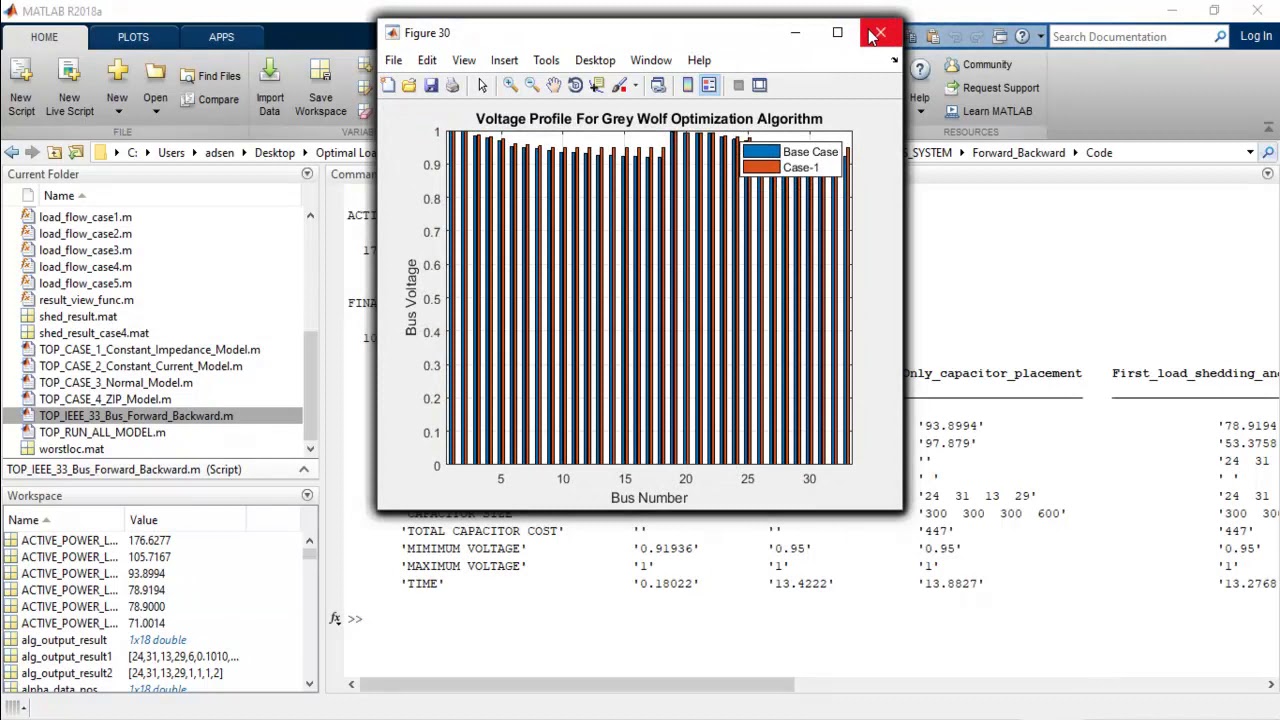Select alg_output_result variable in Workspace
The width and height of the screenshot is (1280, 720).
point(64,640)
